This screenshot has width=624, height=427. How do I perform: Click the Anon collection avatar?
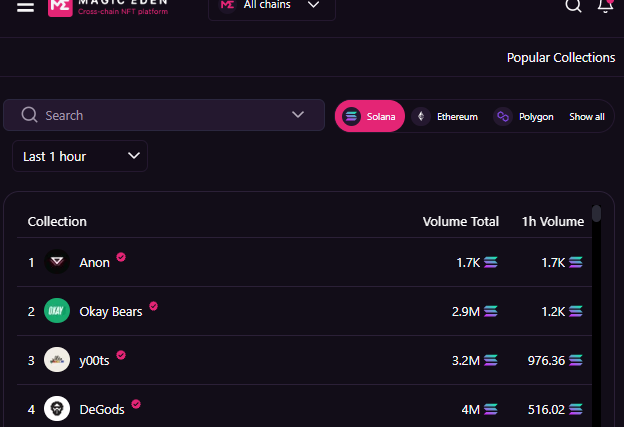57,262
